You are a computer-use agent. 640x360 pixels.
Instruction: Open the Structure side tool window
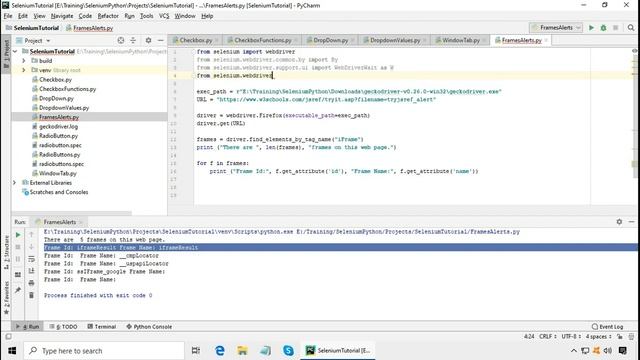(x=6, y=253)
